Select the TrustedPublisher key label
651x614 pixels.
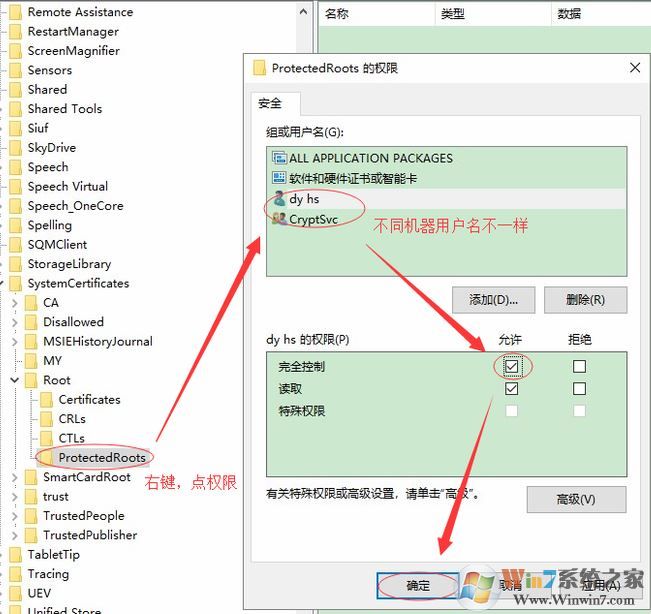click(90, 536)
